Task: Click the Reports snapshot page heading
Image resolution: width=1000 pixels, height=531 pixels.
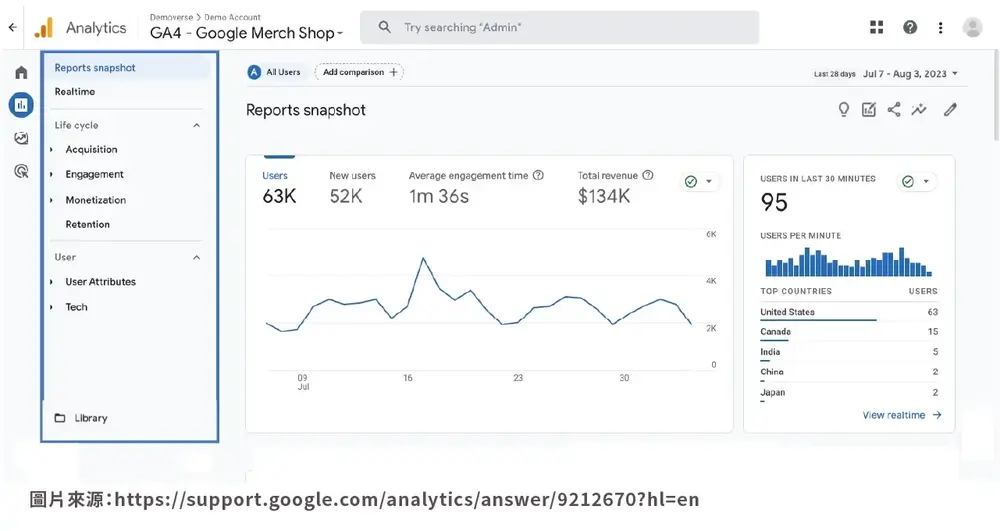Action: [306, 110]
